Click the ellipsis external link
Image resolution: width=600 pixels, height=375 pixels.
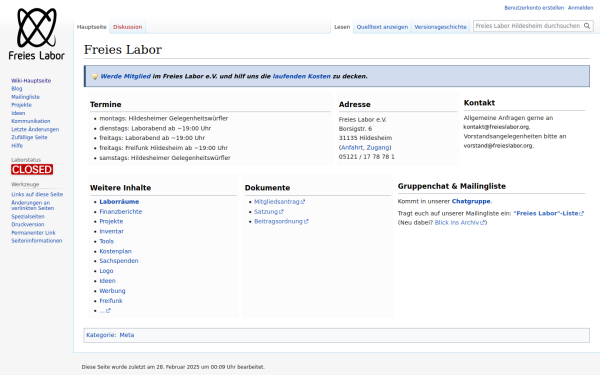click(x=105, y=311)
